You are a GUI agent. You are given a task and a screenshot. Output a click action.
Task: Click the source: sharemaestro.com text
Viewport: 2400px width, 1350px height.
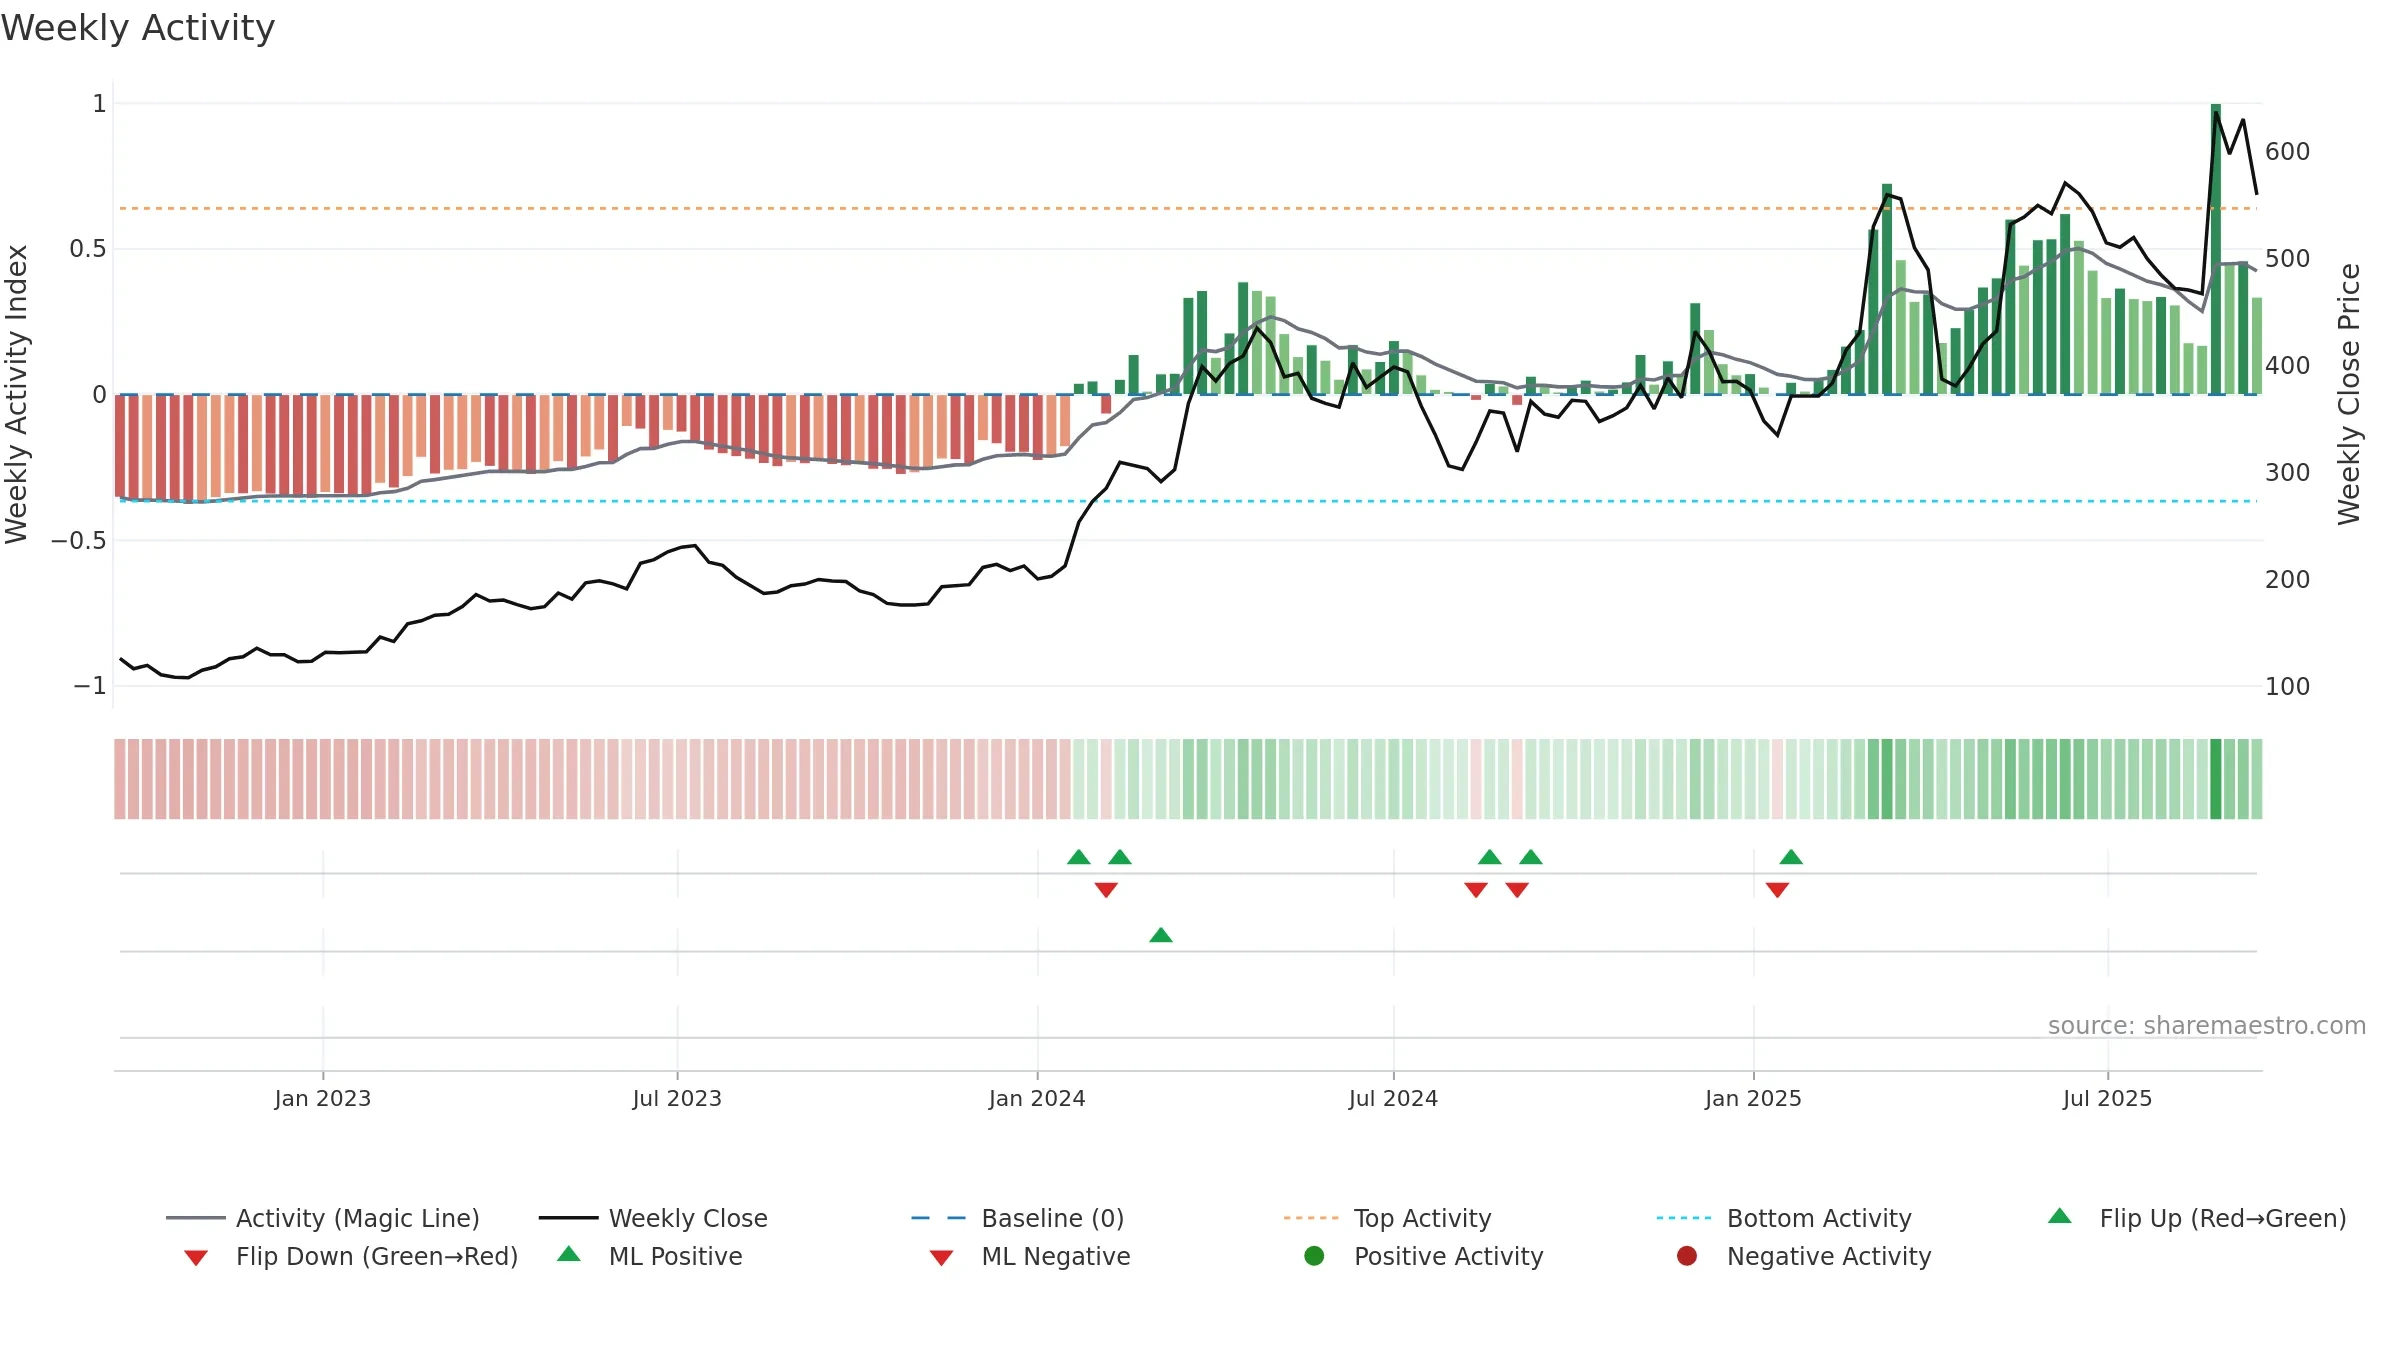click(2207, 1026)
